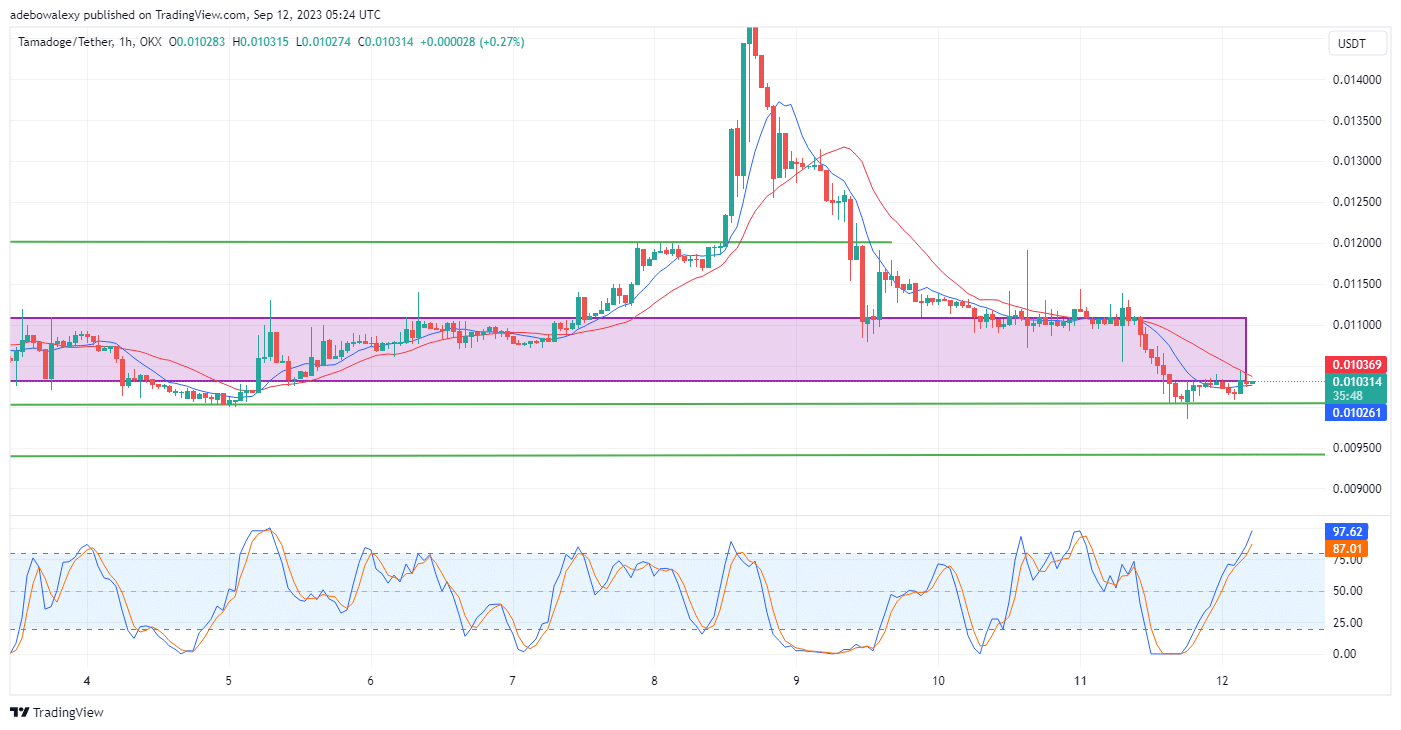Click the 0.009500 price axis label
Screen dimensions: 1401x730
pyautogui.click(x=1358, y=449)
